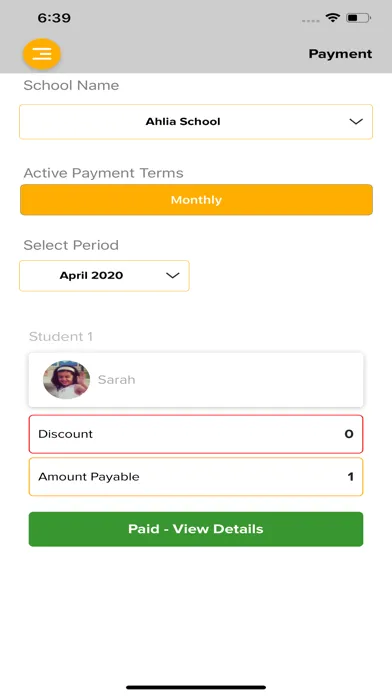The height and width of the screenshot is (696, 392).
Task: Tap the Amount Payable row
Action: [196, 477]
